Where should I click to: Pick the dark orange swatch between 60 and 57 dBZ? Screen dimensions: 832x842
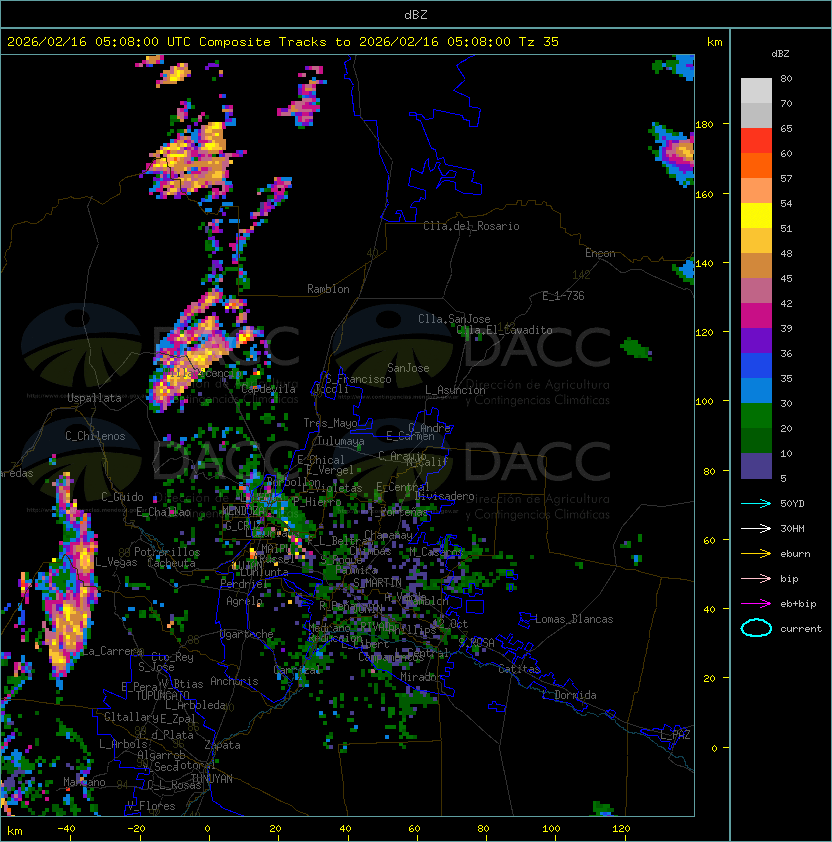click(756, 165)
